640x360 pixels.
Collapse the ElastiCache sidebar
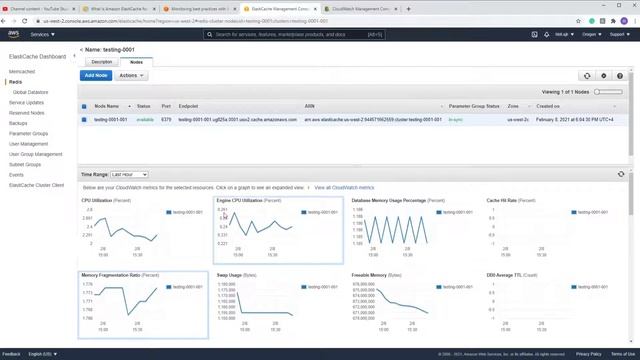click(74, 56)
